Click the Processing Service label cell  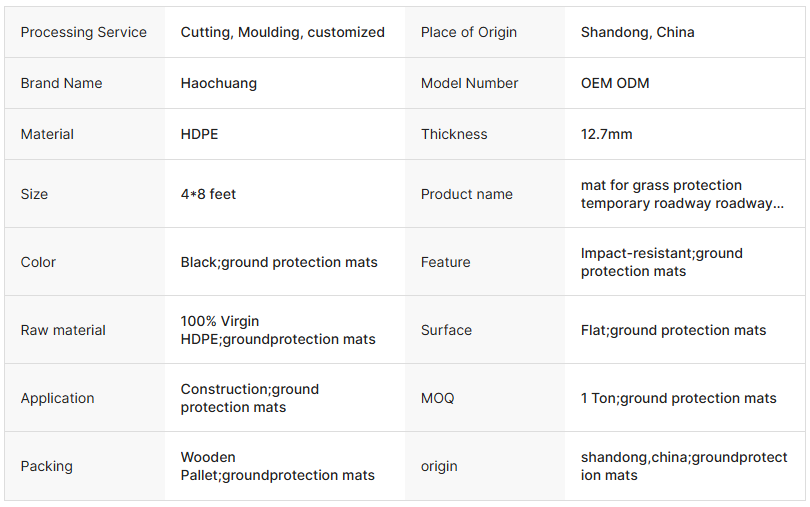[83, 32]
